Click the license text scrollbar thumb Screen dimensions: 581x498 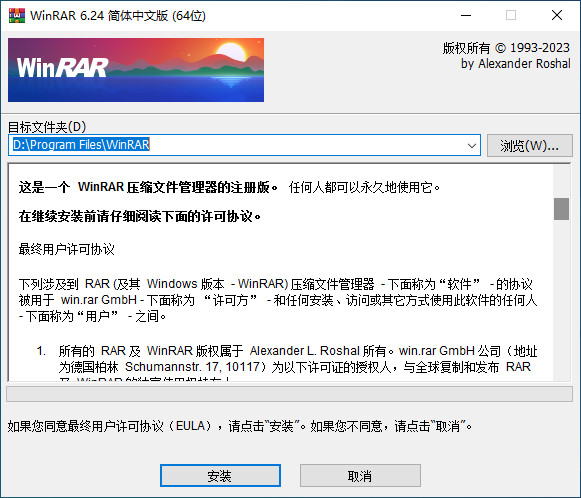pyautogui.click(x=561, y=209)
